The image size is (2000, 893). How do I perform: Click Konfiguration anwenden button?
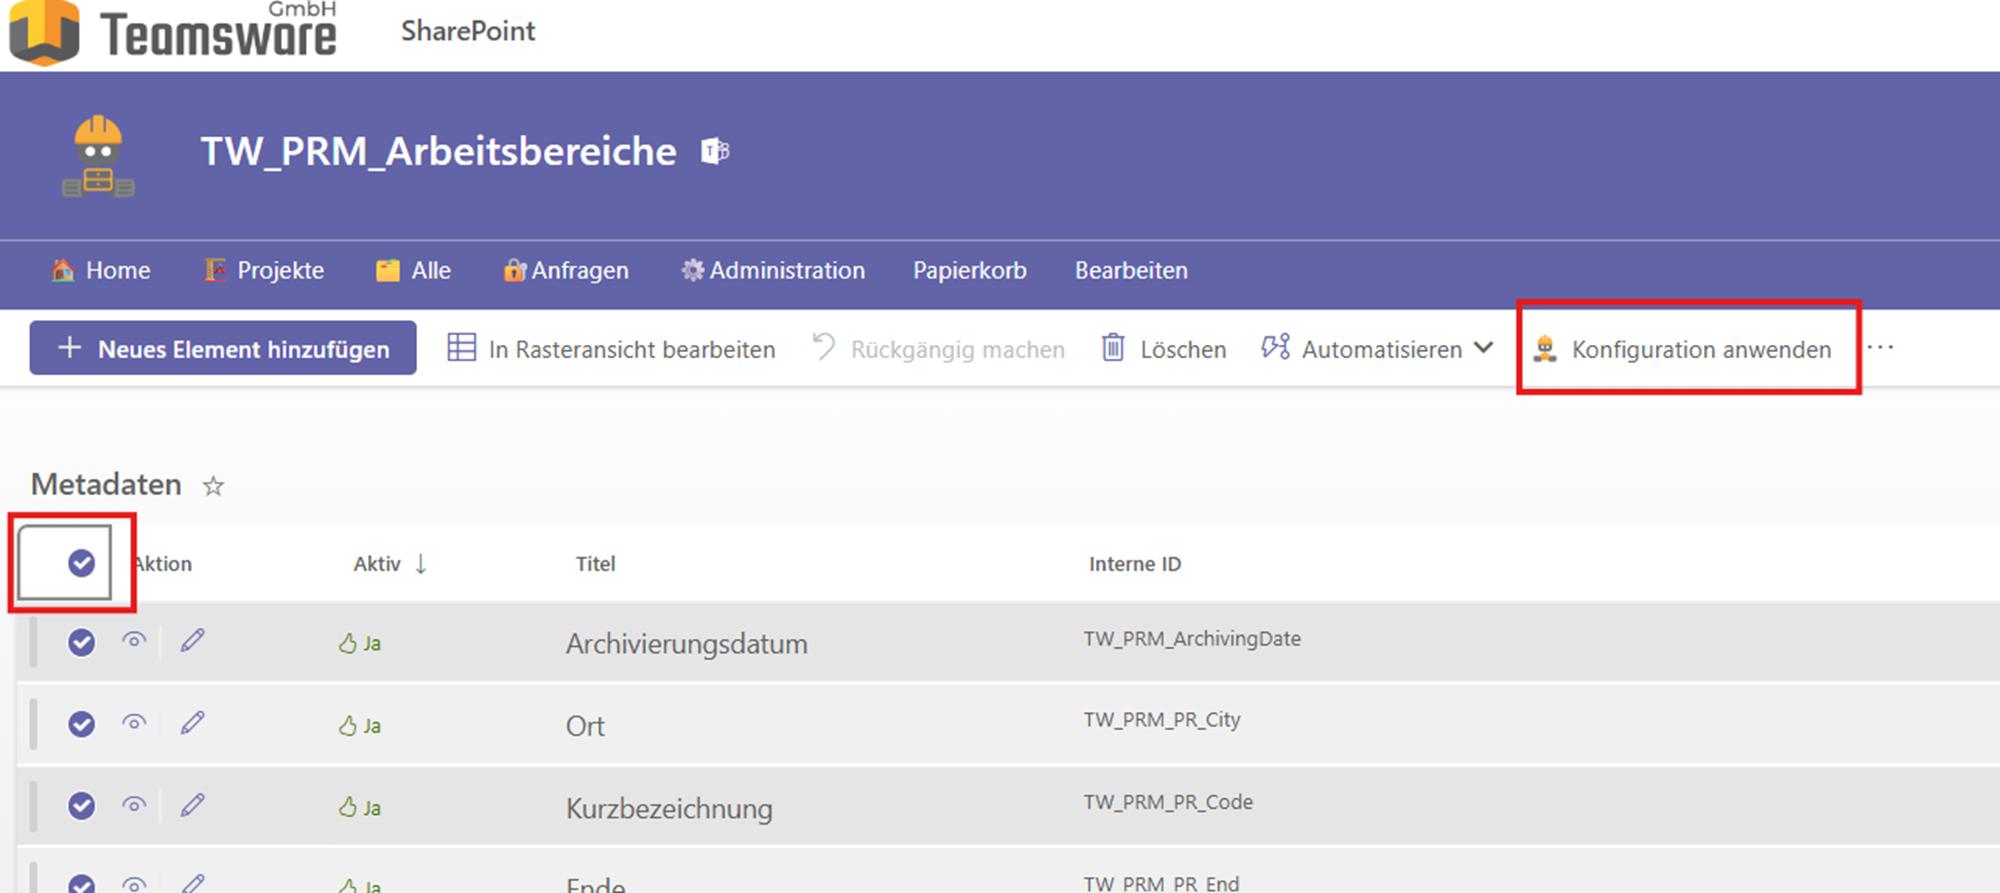1688,349
